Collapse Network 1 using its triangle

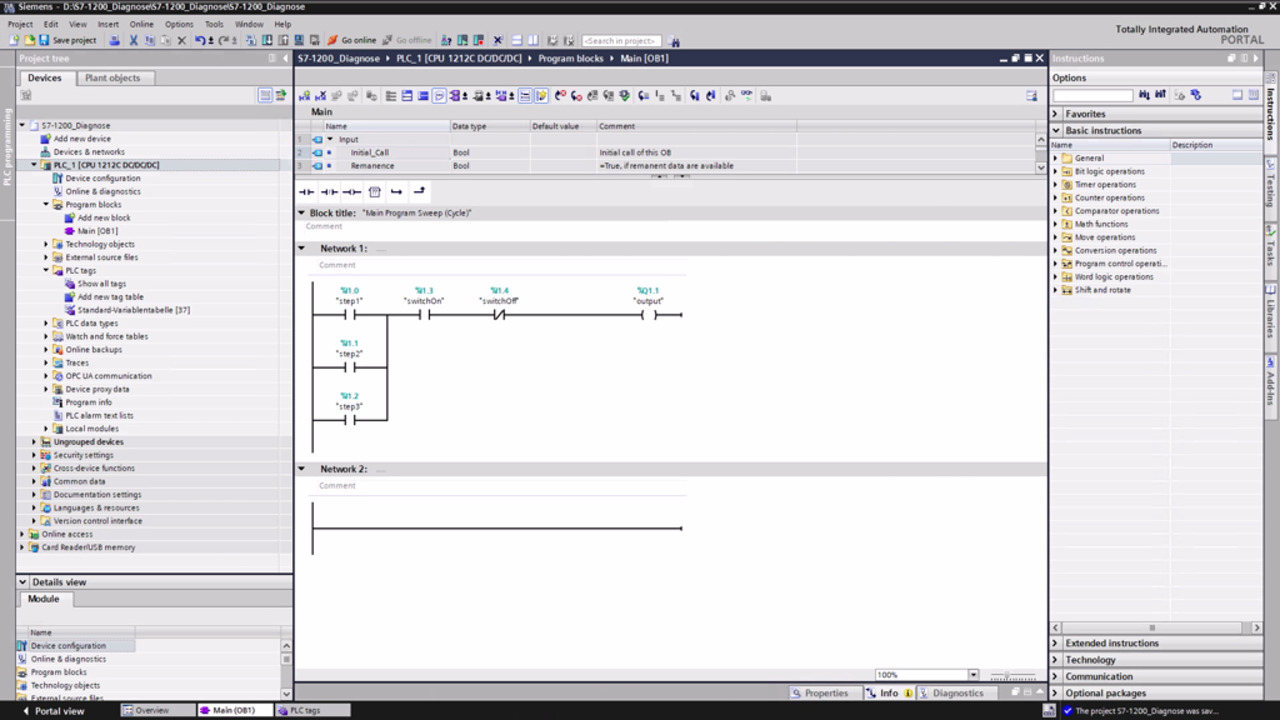(x=302, y=248)
